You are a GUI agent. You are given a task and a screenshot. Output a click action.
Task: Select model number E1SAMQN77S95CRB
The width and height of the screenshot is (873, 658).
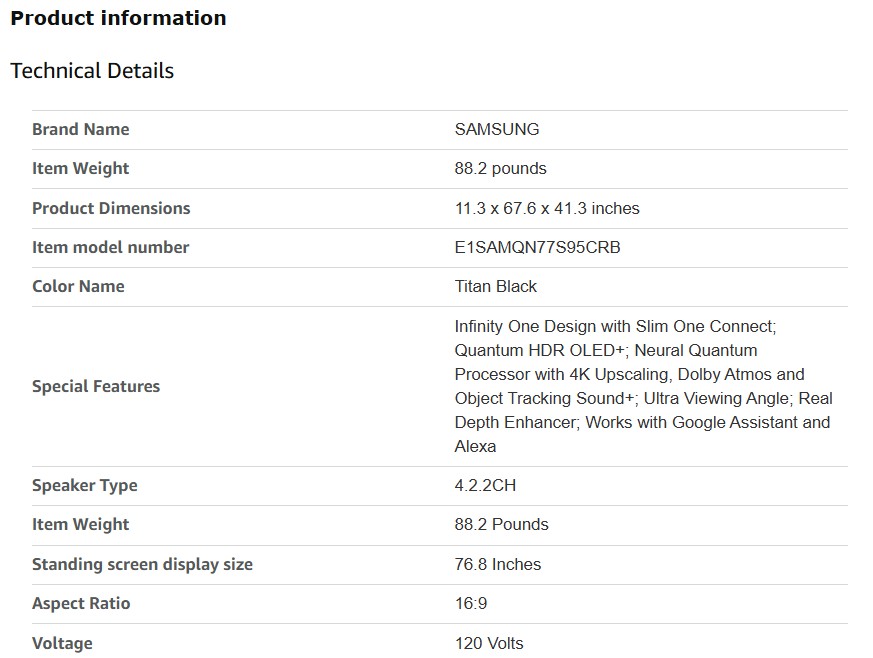(x=537, y=247)
